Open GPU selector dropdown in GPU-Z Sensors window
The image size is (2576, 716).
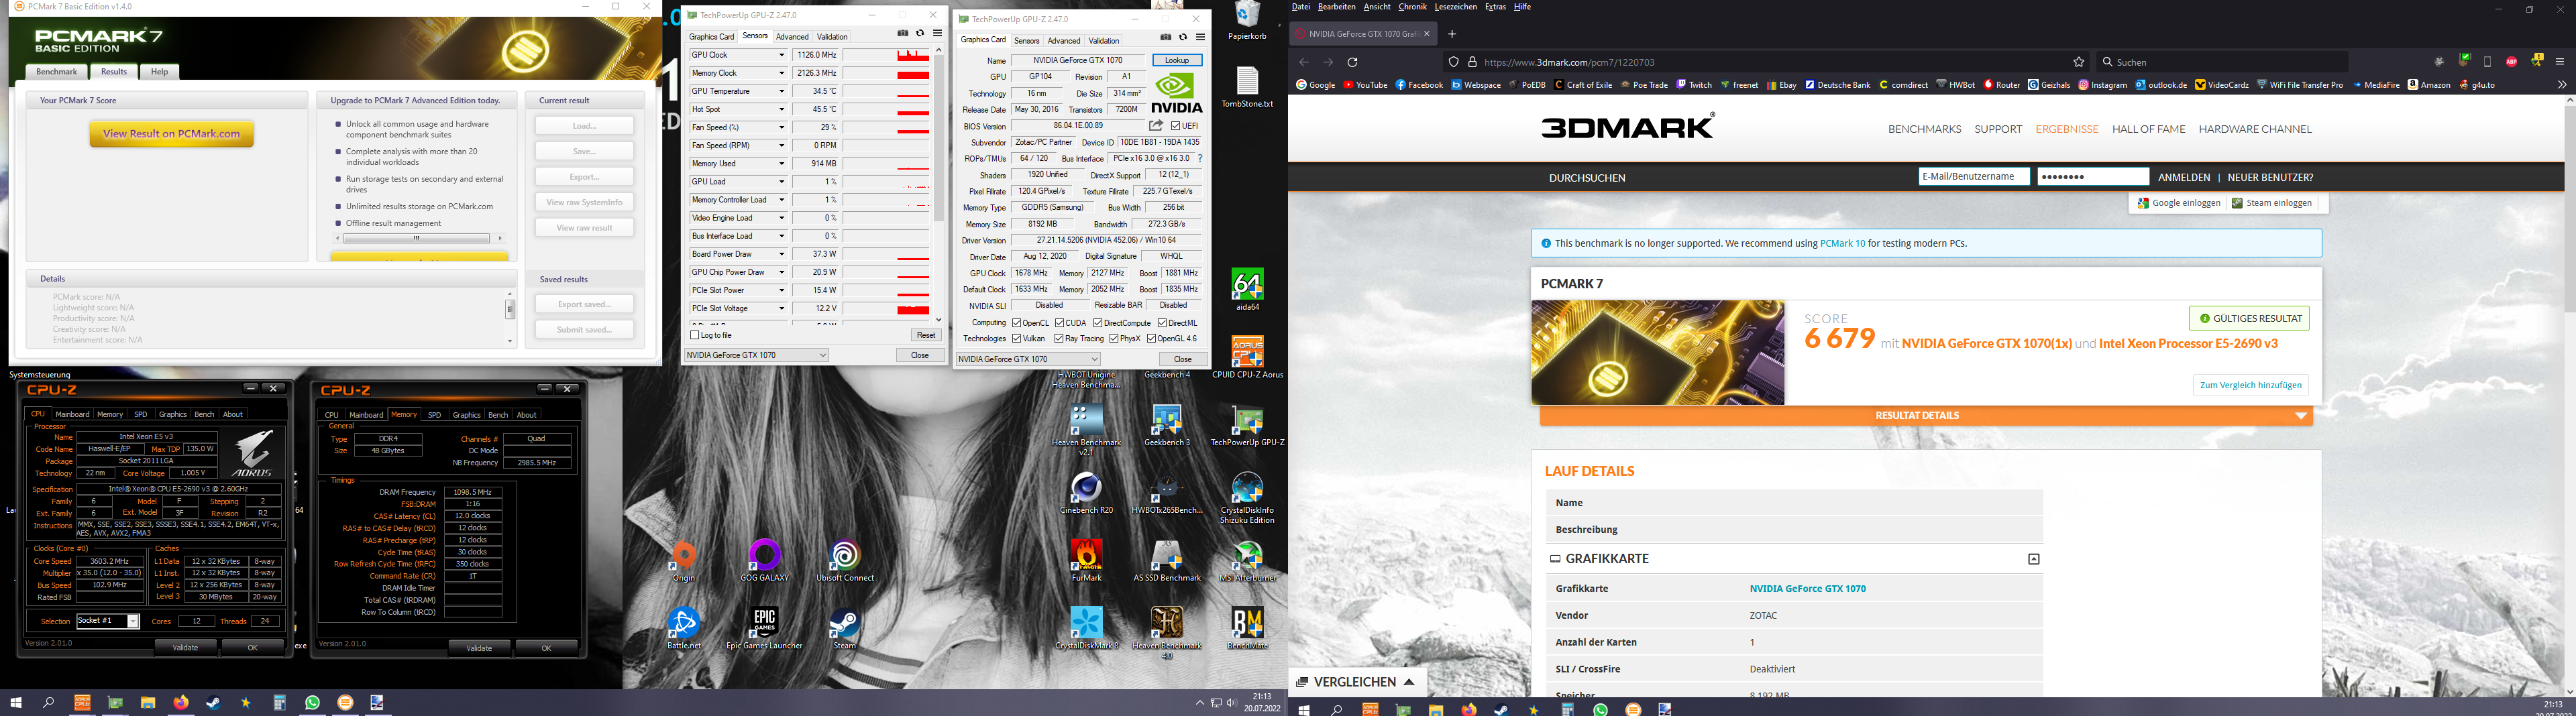pyautogui.click(x=756, y=355)
